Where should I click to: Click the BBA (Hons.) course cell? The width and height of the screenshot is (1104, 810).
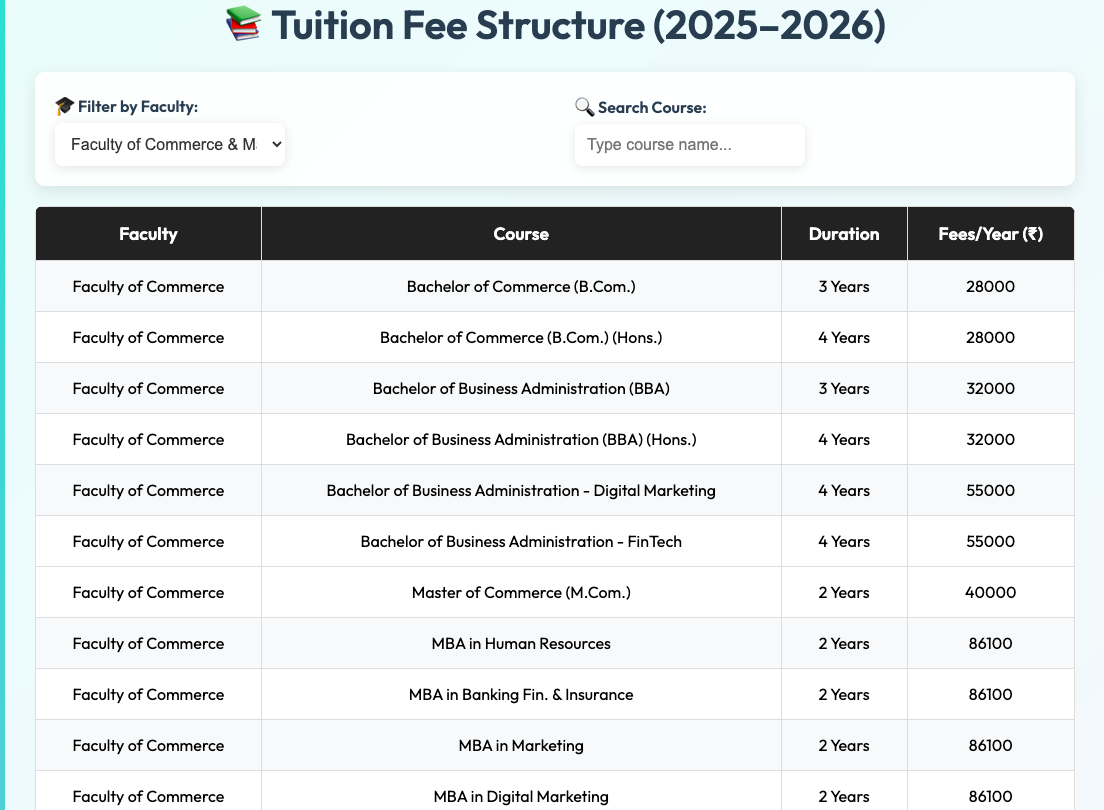coord(521,440)
